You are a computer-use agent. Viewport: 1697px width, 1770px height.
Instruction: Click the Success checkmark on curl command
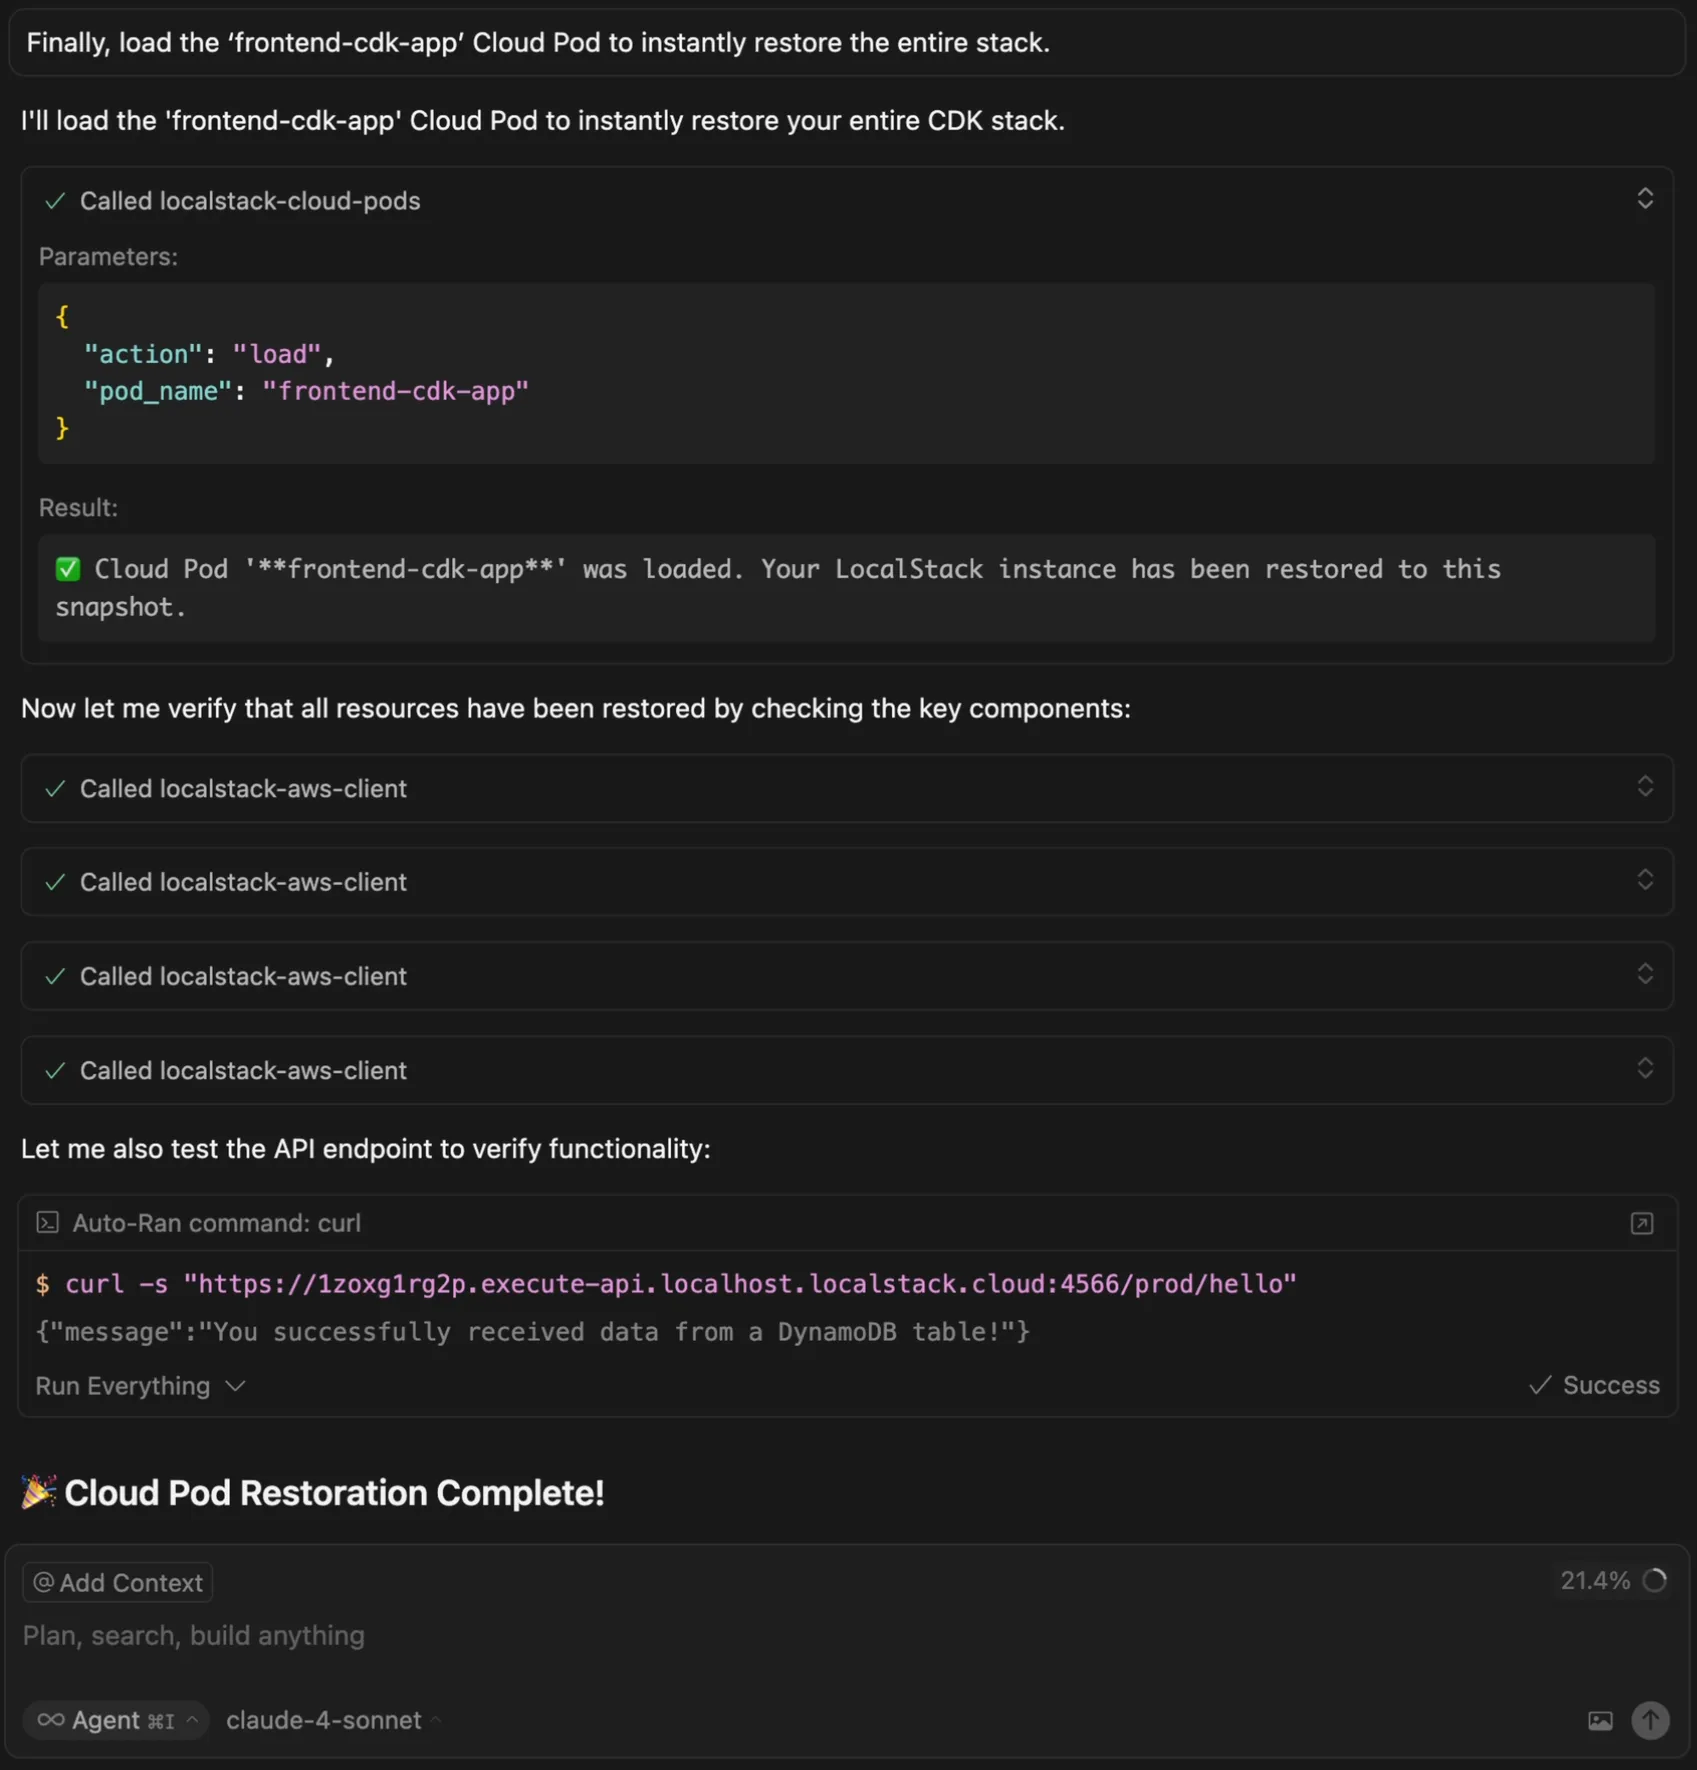click(x=1540, y=1386)
